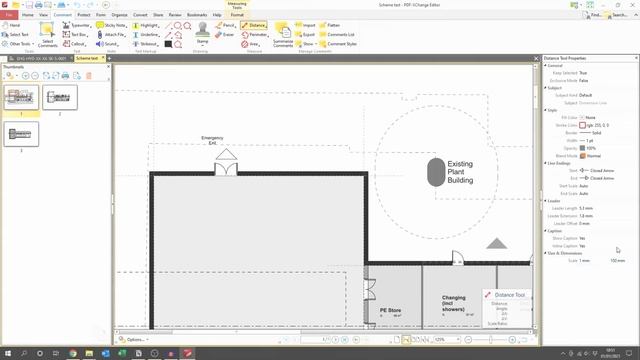Activate the Strikeout tool

pos(146,44)
